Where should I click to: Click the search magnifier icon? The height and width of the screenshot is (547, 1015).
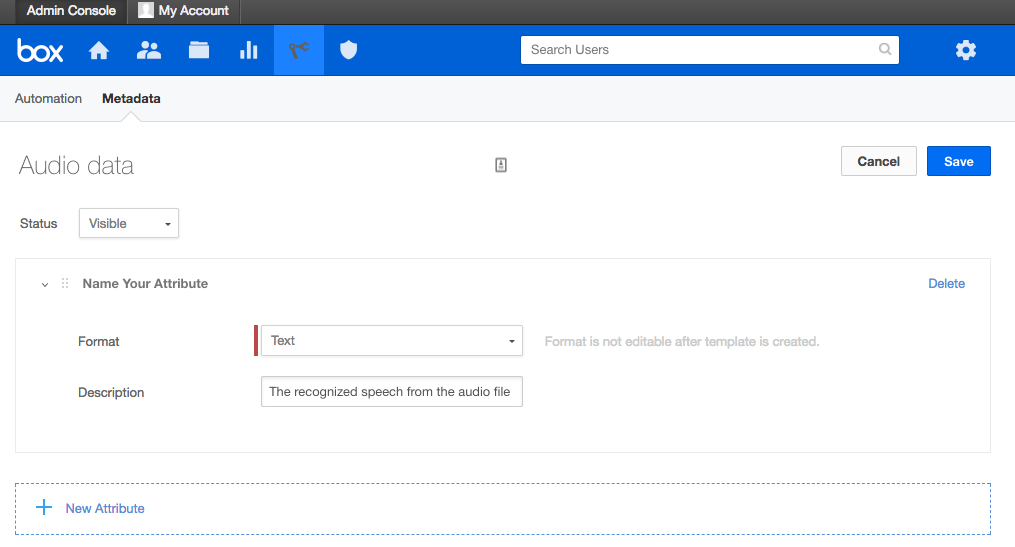point(885,49)
